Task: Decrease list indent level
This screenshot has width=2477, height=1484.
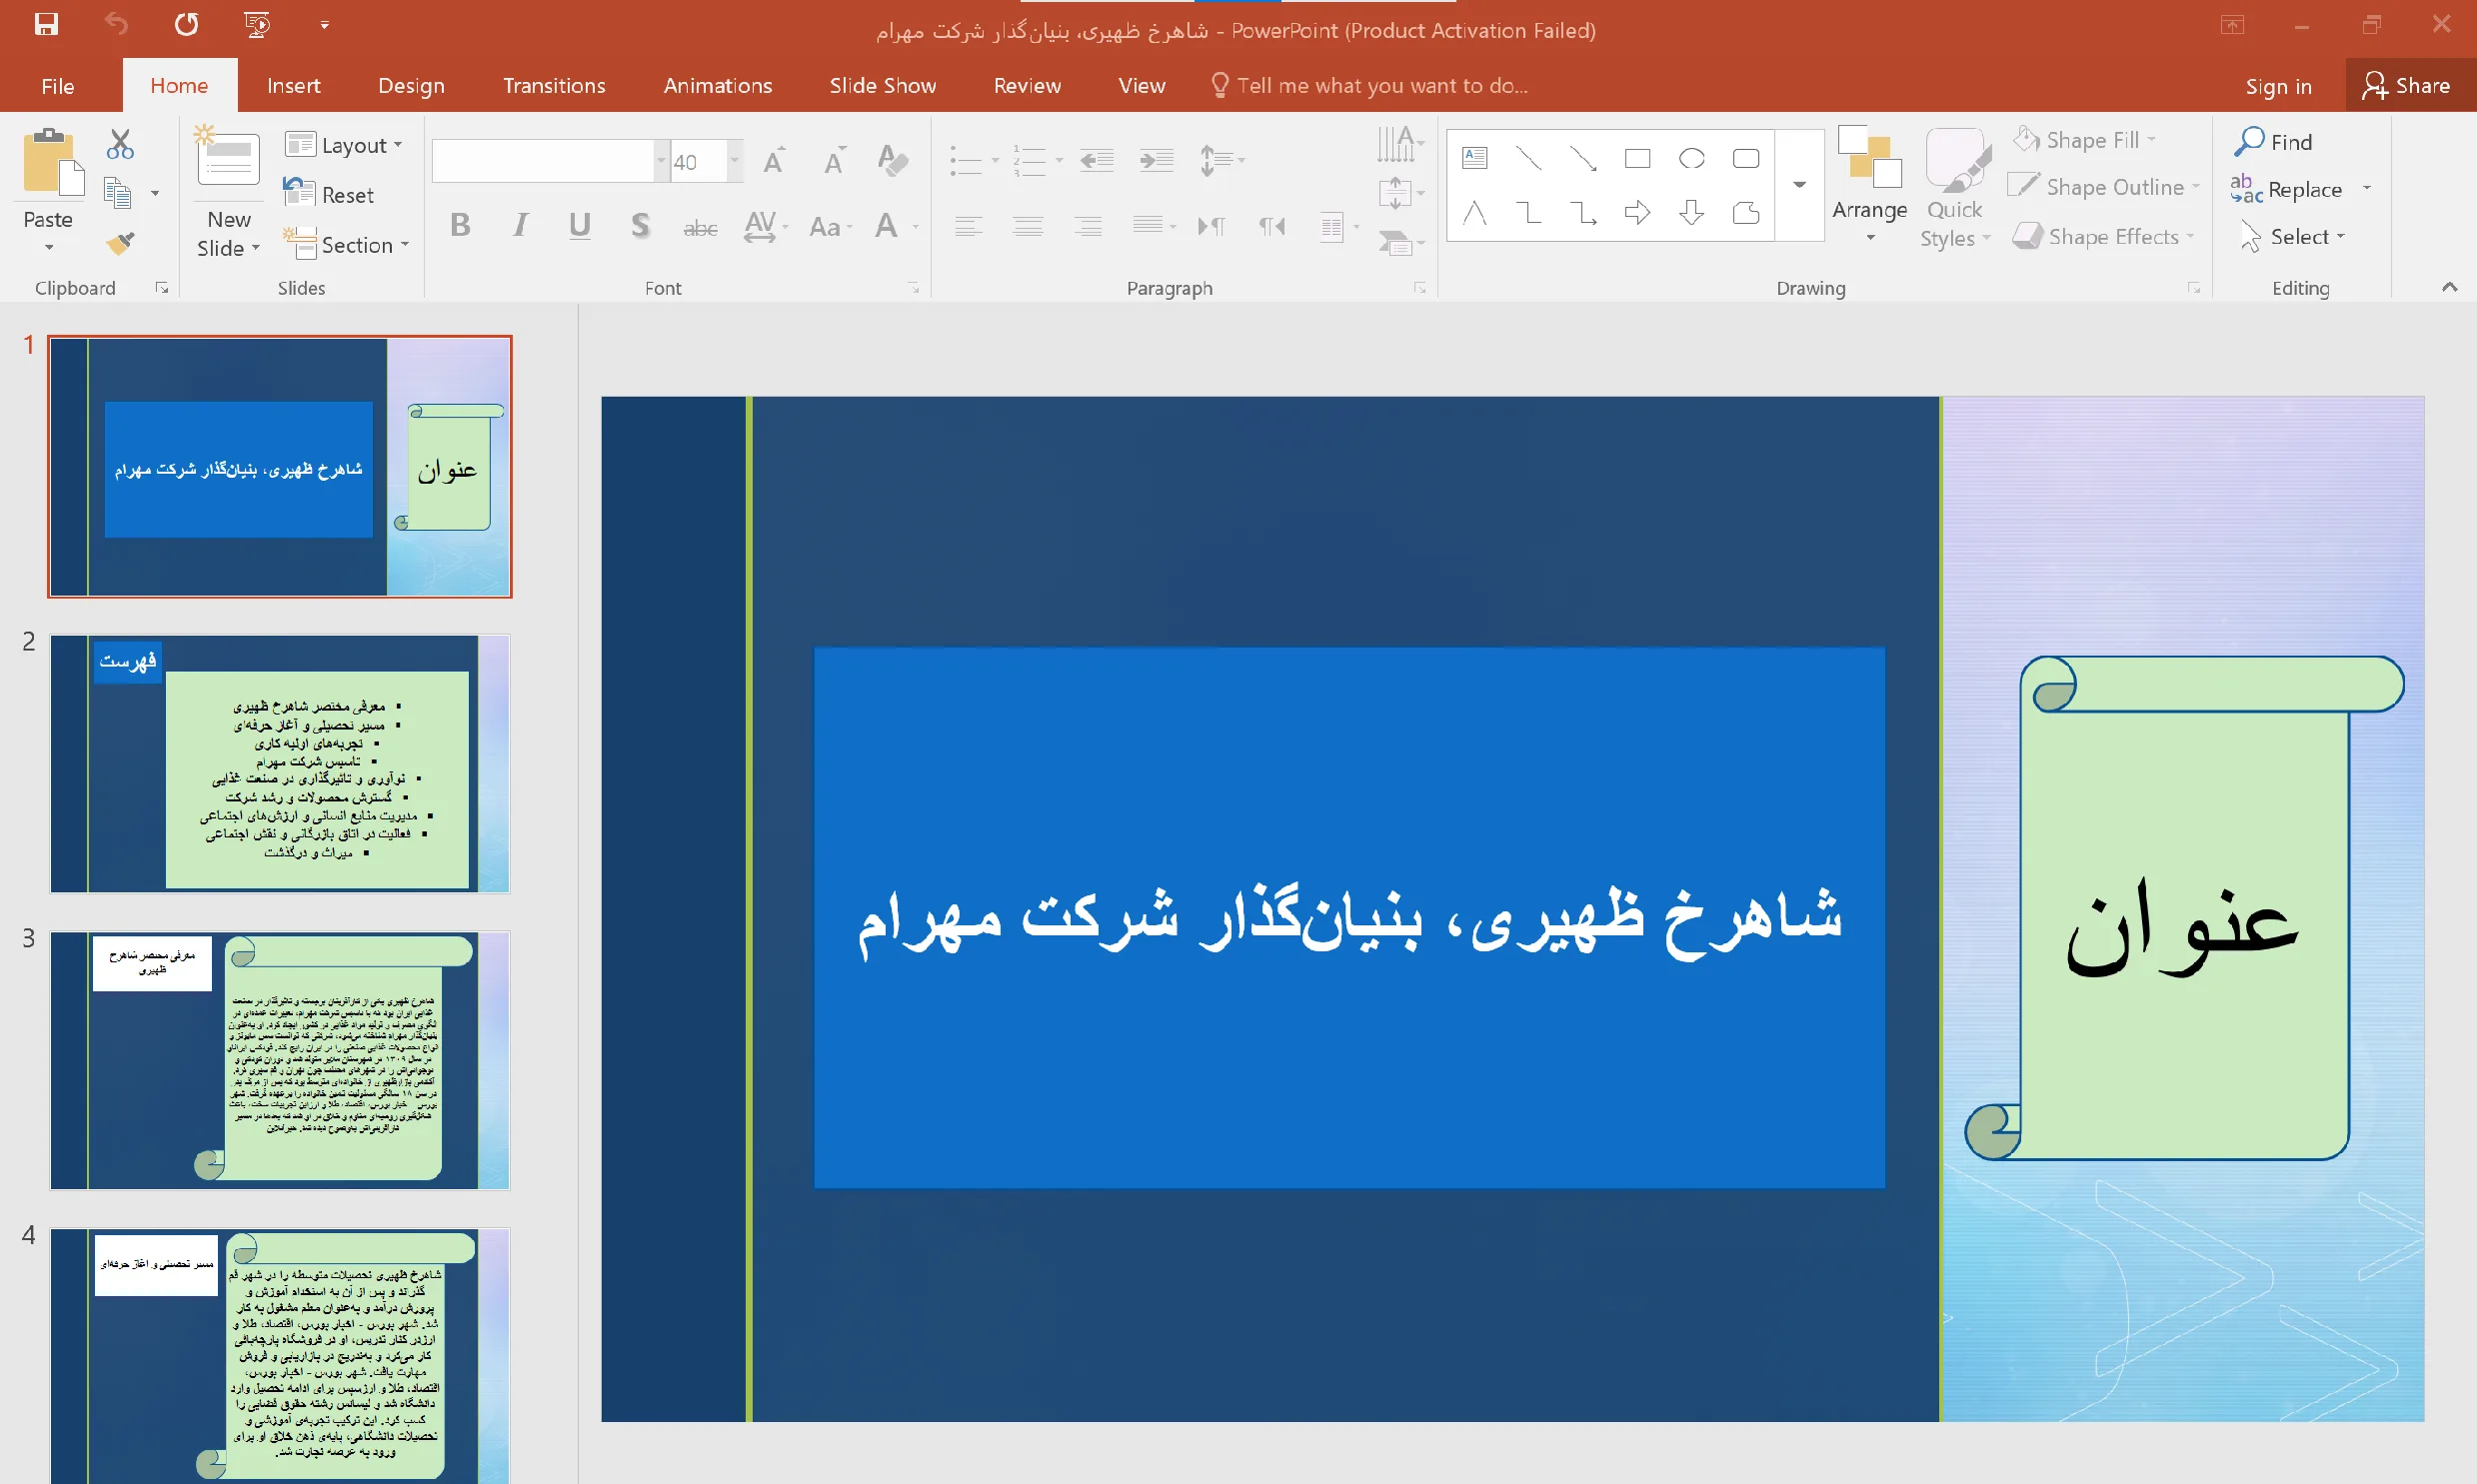Action: click(1097, 160)
